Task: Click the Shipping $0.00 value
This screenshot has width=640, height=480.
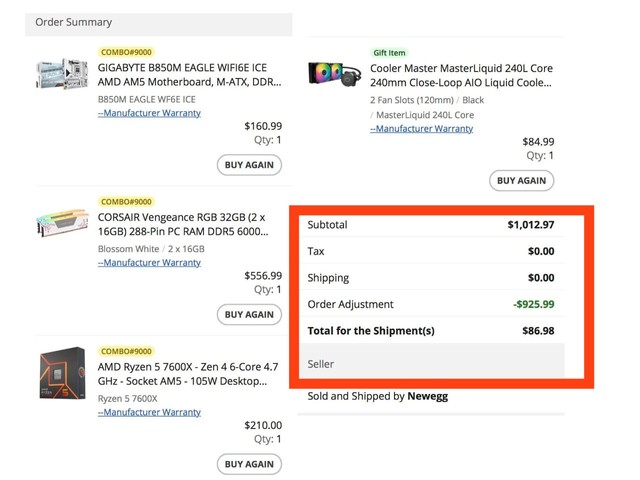Action: (x=541, y=278)
